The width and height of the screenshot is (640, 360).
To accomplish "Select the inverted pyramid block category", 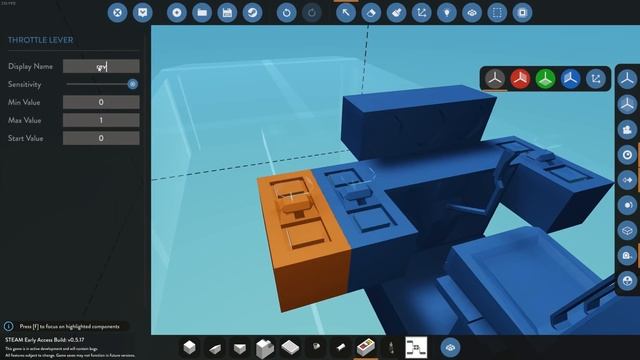I will click(x=240, y=348).
